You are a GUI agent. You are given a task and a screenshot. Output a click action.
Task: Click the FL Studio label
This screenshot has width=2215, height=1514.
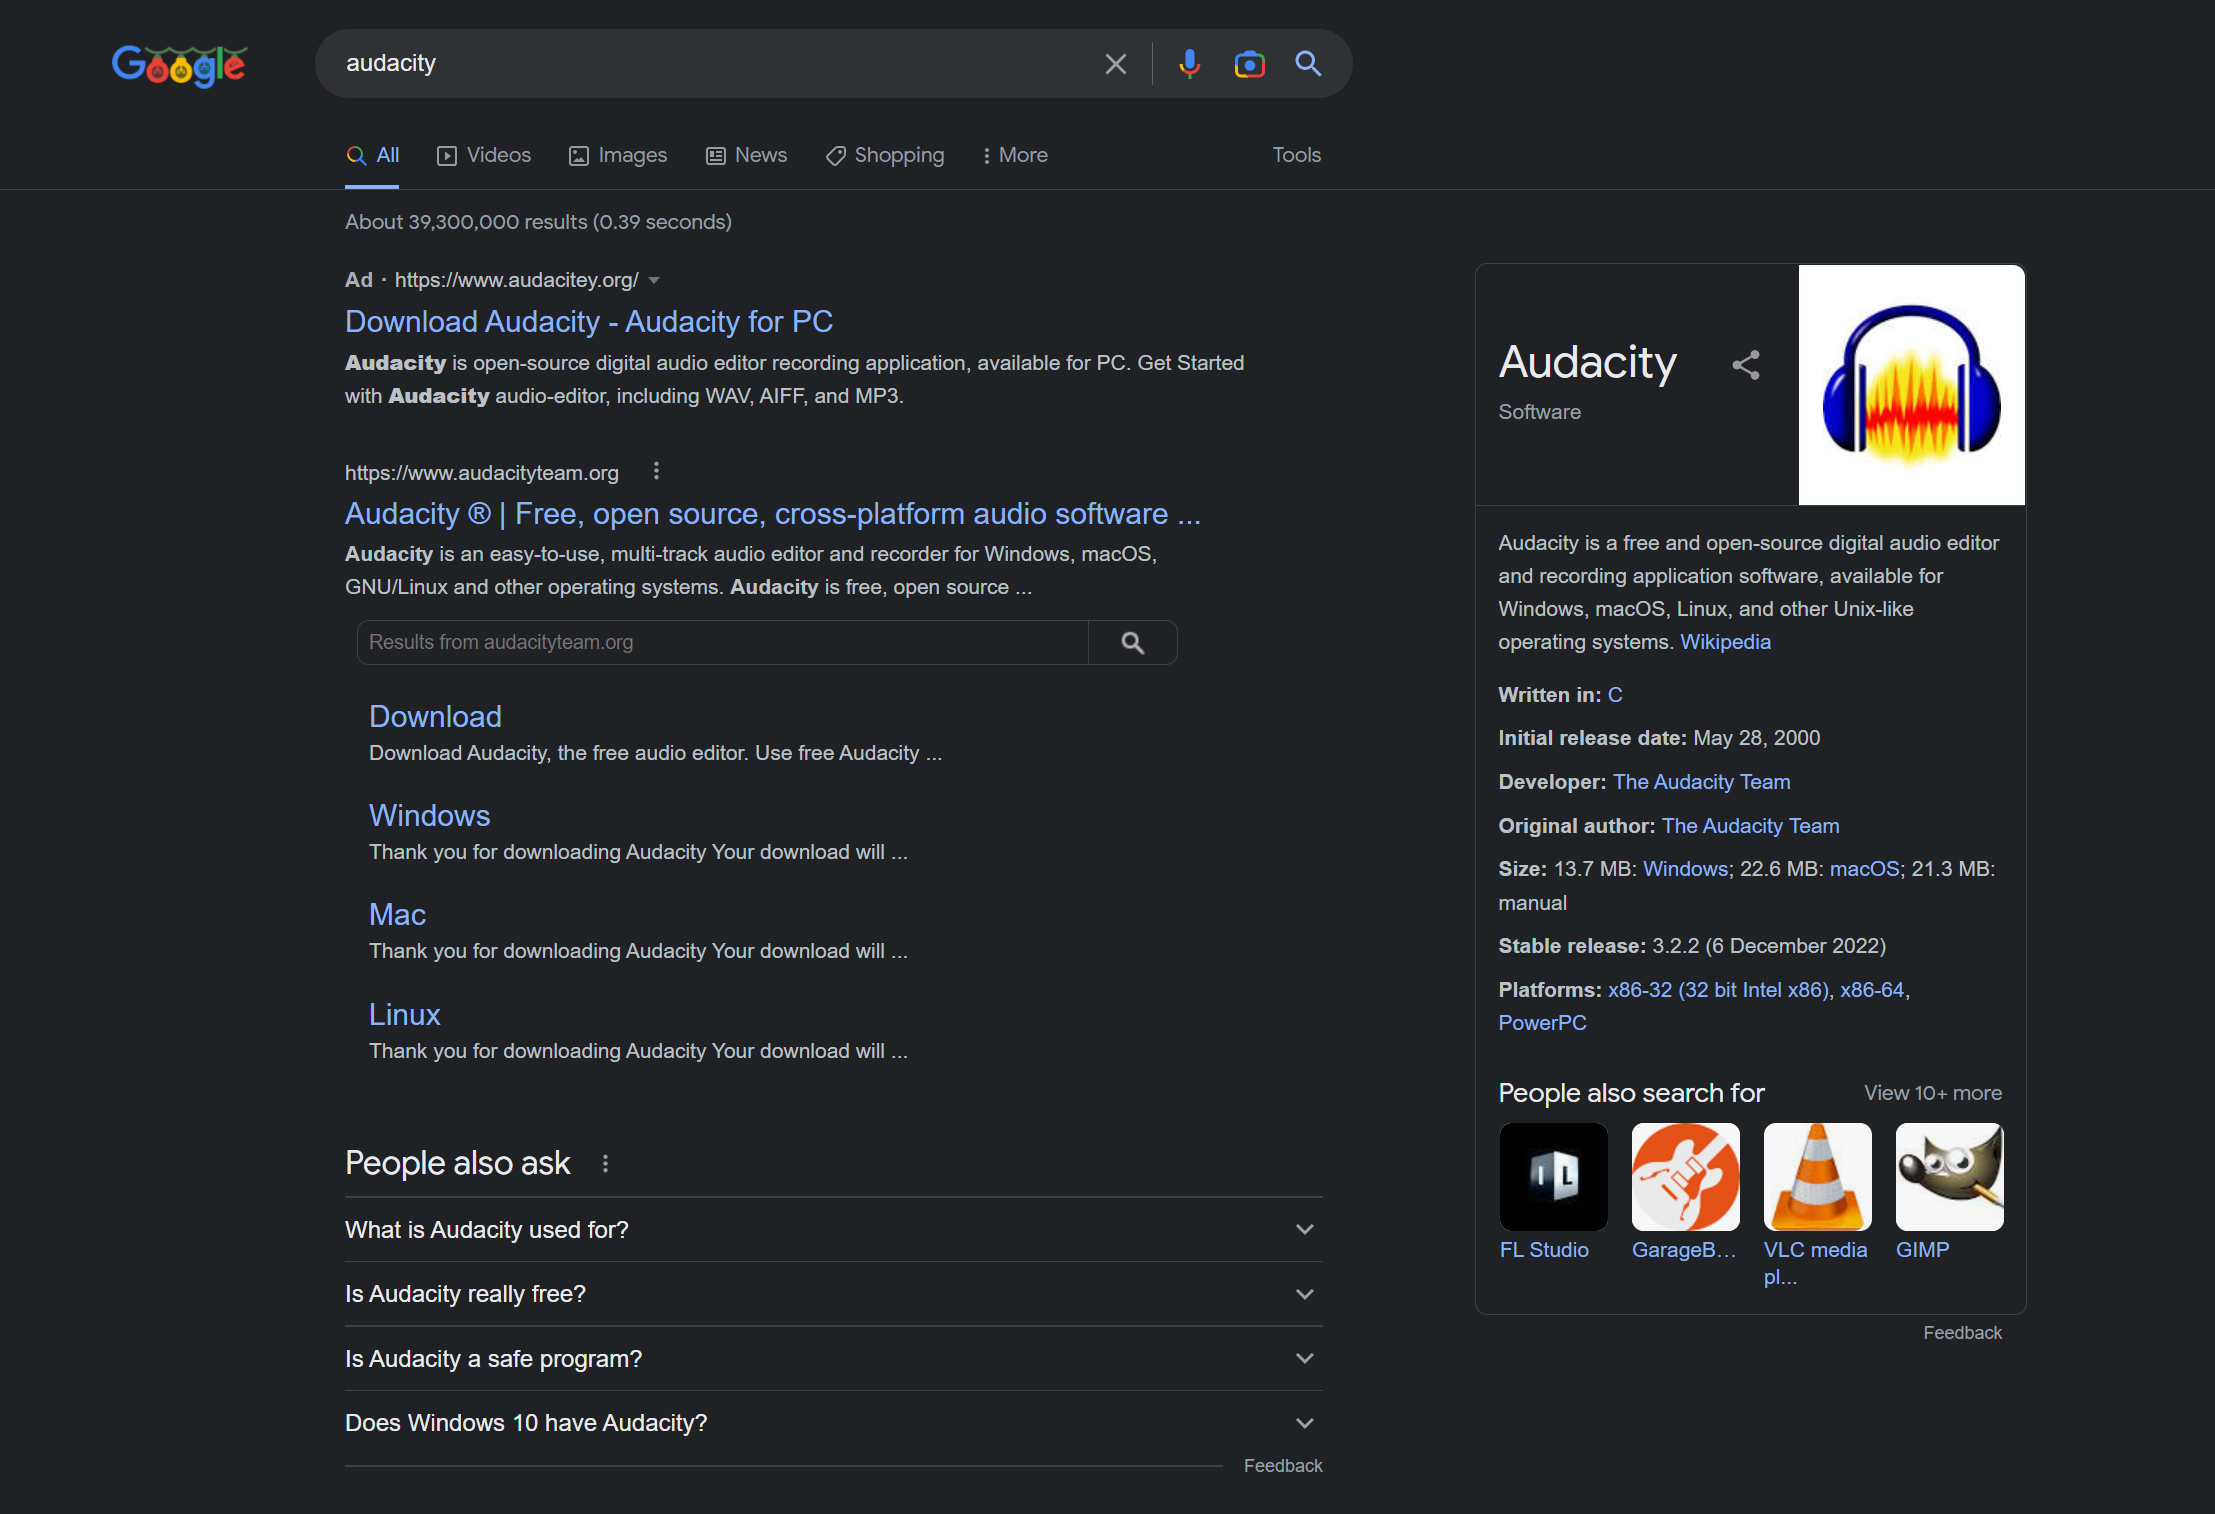tap(1544, 1250)
